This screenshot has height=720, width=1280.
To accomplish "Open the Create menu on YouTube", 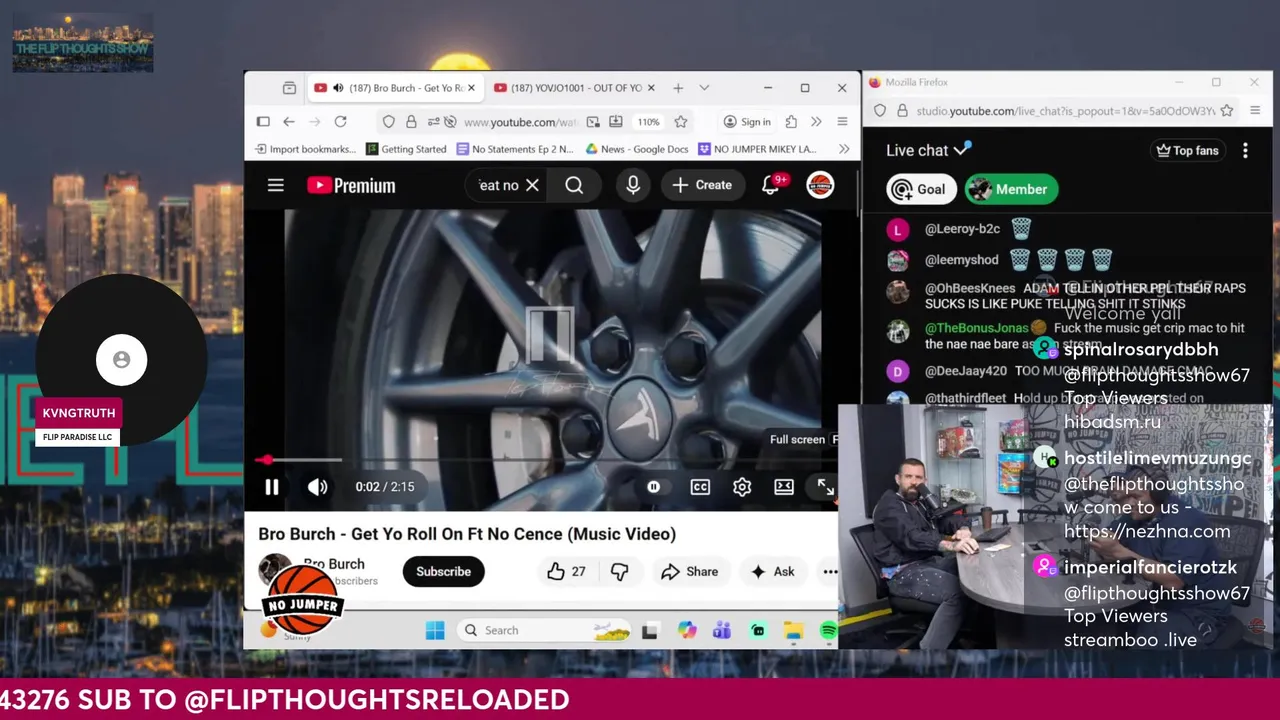I will (x=703, y=185).
